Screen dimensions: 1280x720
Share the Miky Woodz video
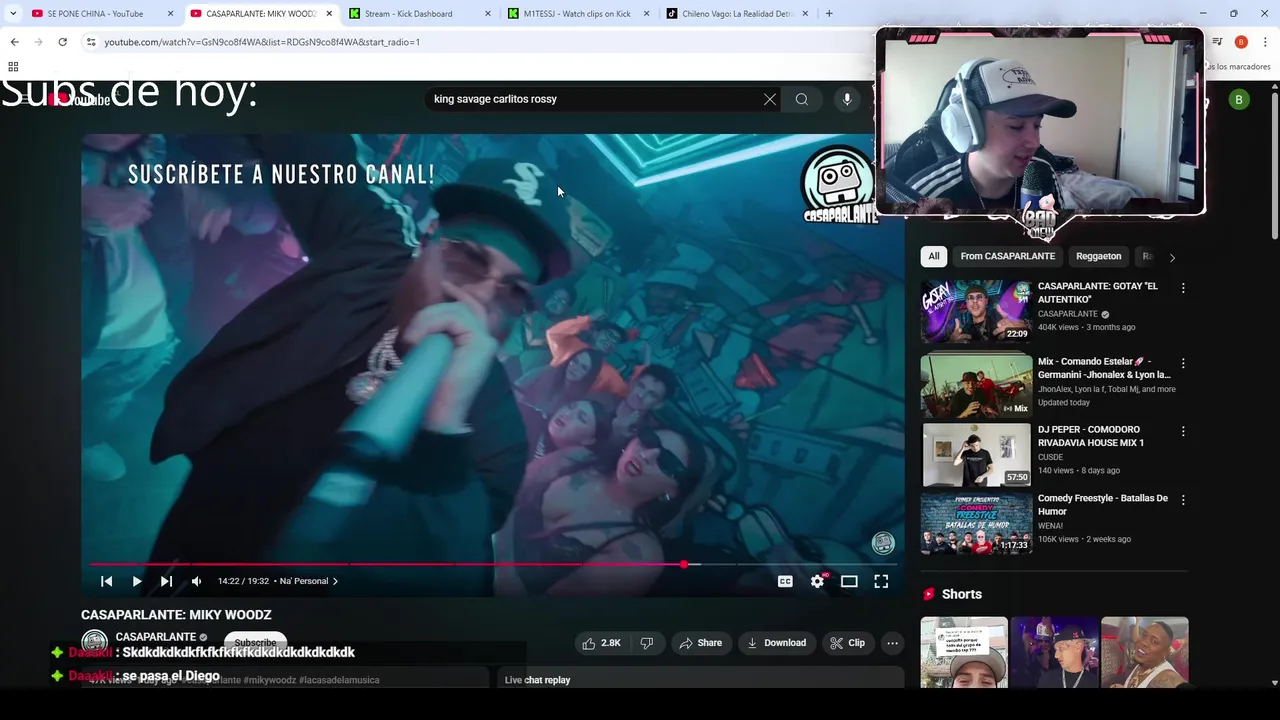point(700,643)
